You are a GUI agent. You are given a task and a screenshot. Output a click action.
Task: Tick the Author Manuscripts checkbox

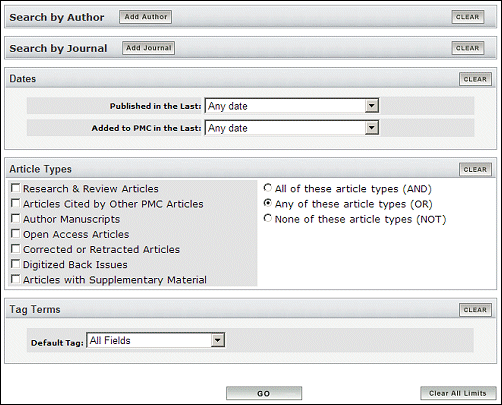pyautogui.click(x=15, y=219)
